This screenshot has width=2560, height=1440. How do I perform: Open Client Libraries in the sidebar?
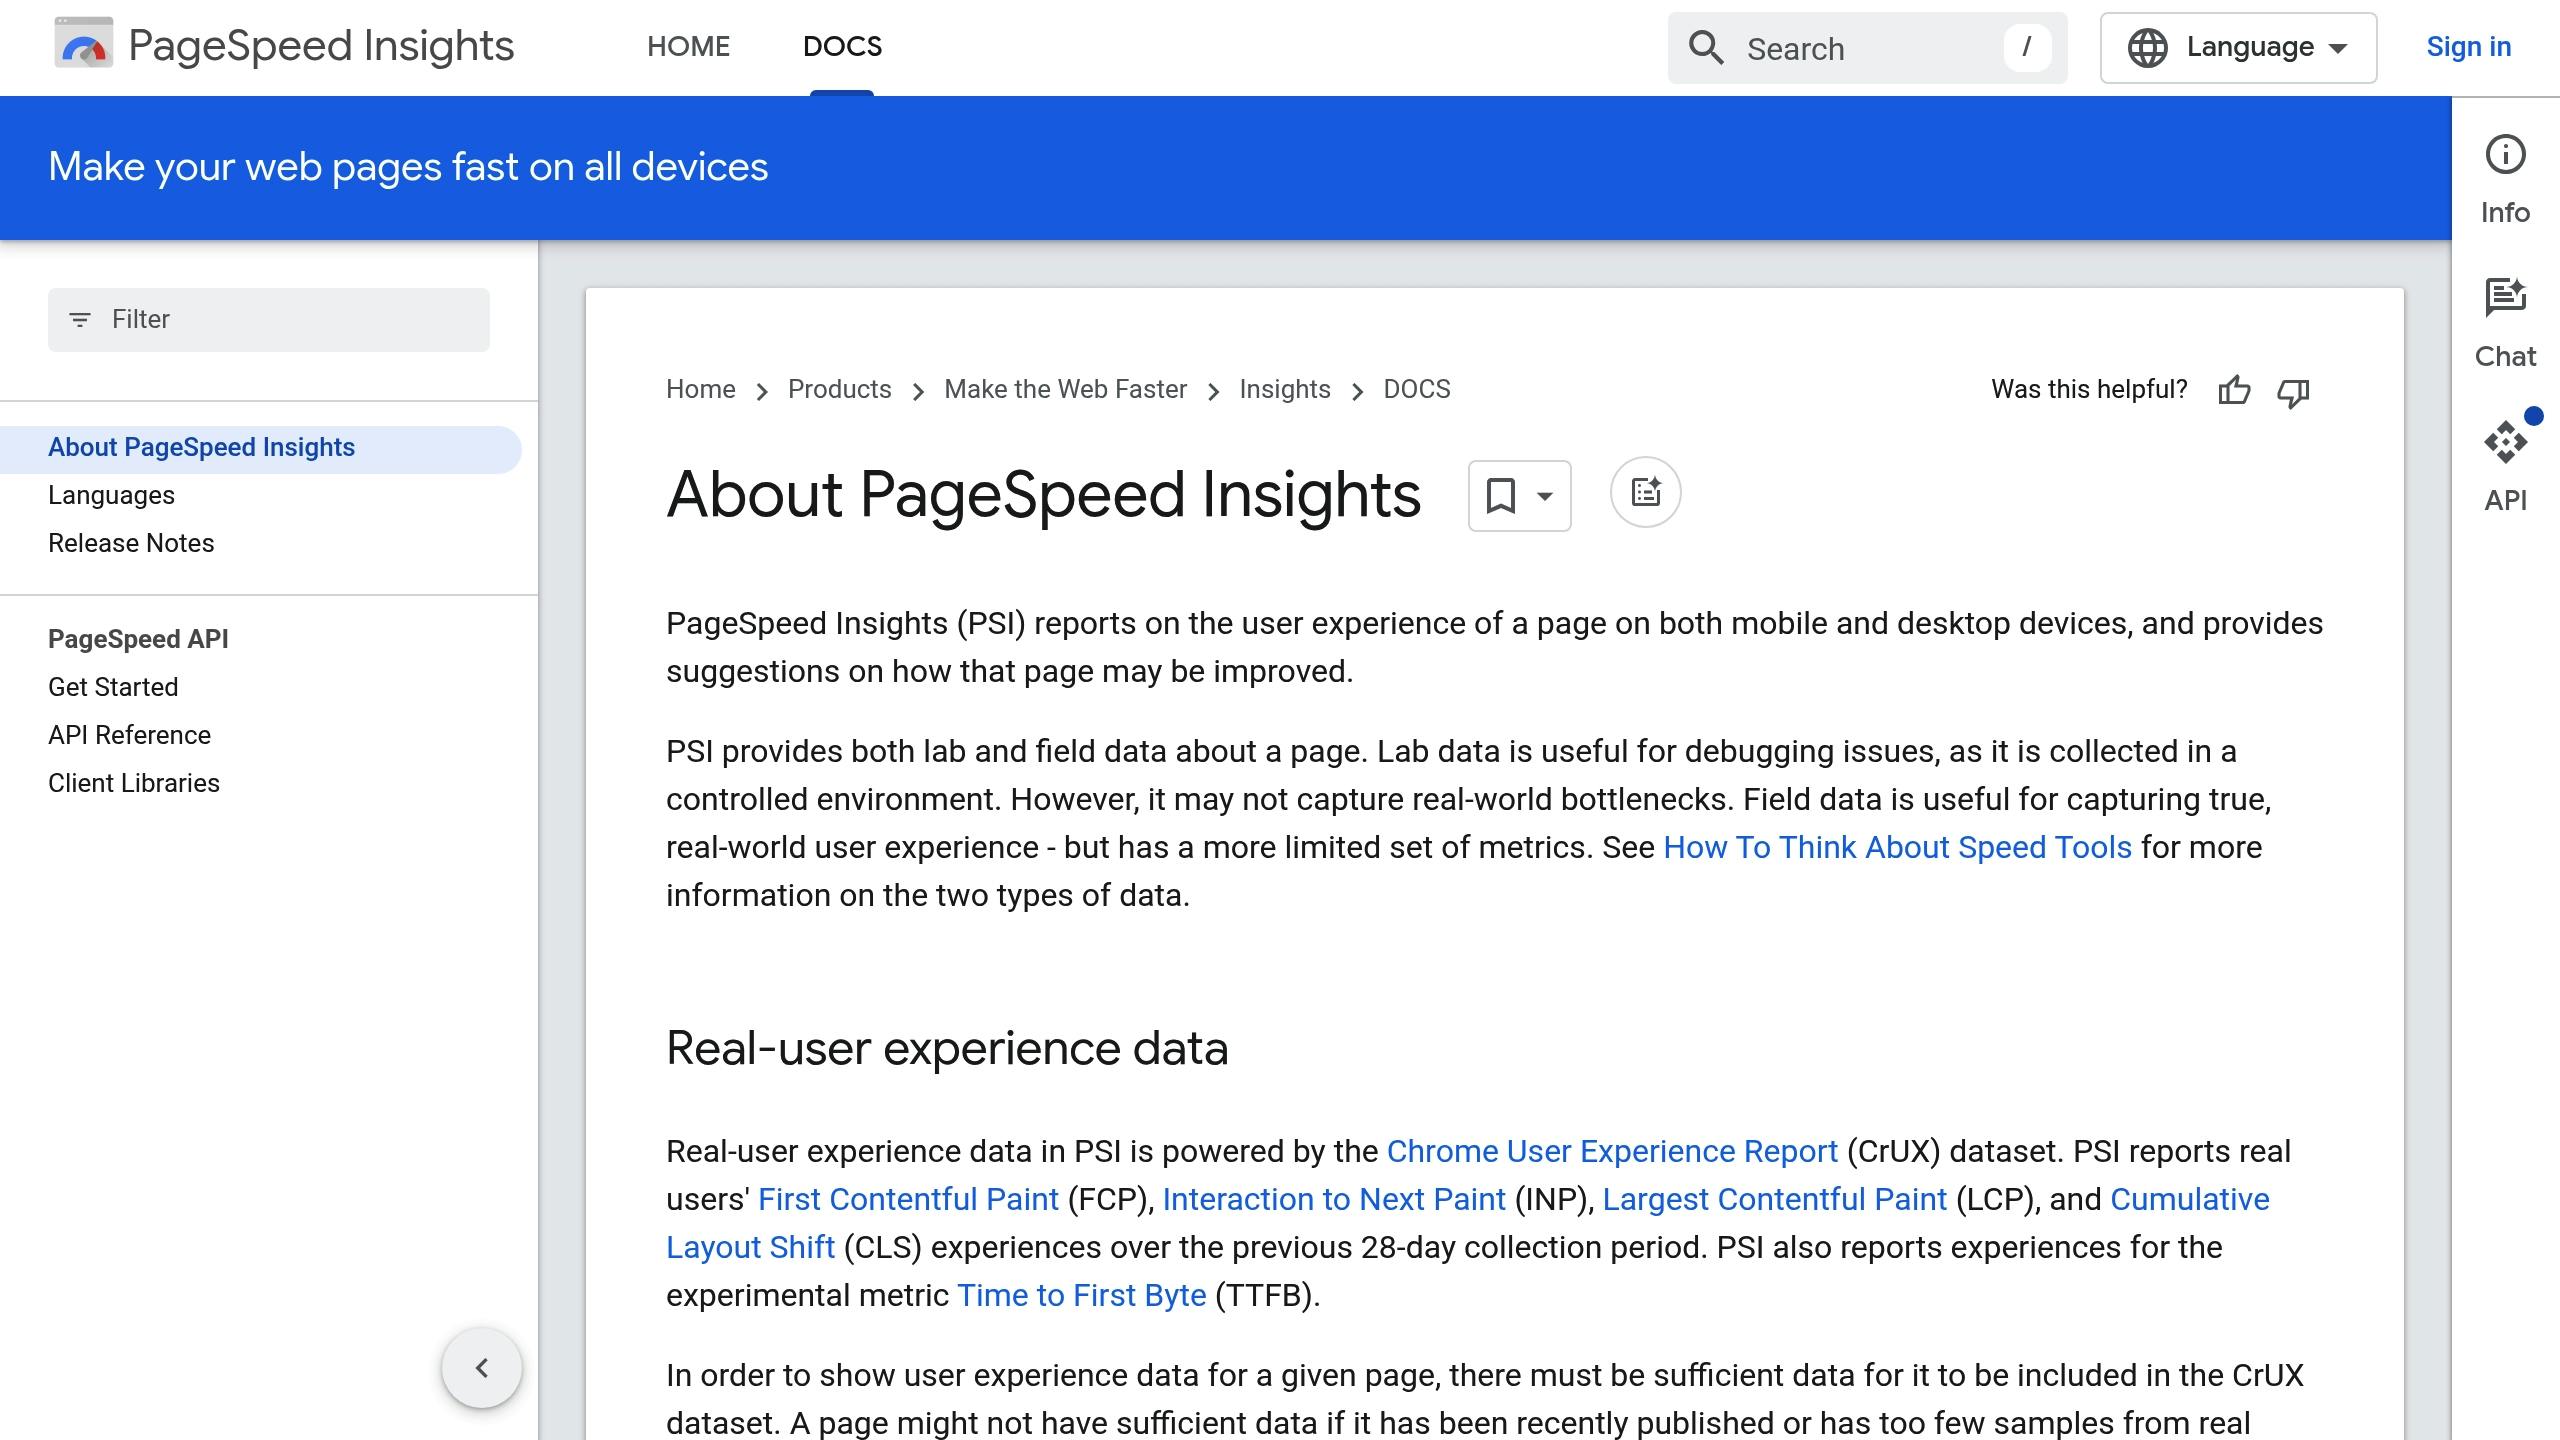tap(134, 784)
